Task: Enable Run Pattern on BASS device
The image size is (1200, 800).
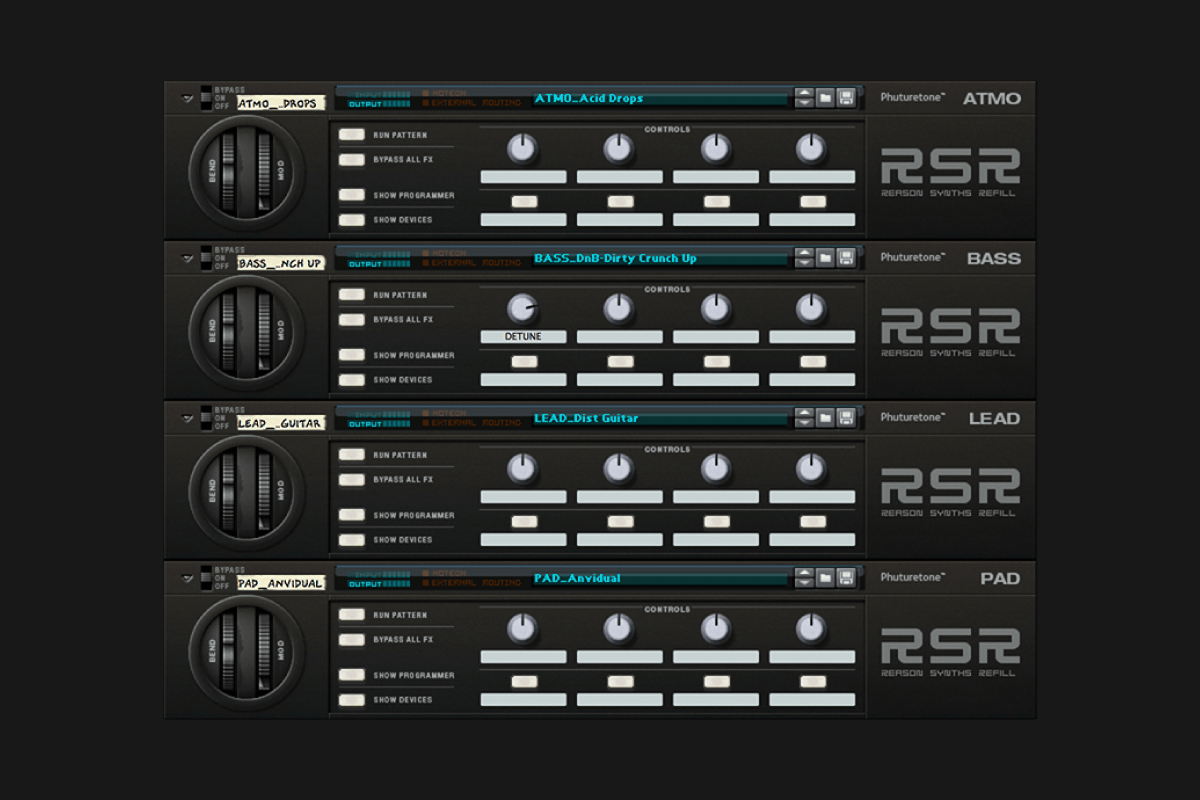Action: (351, 295)
